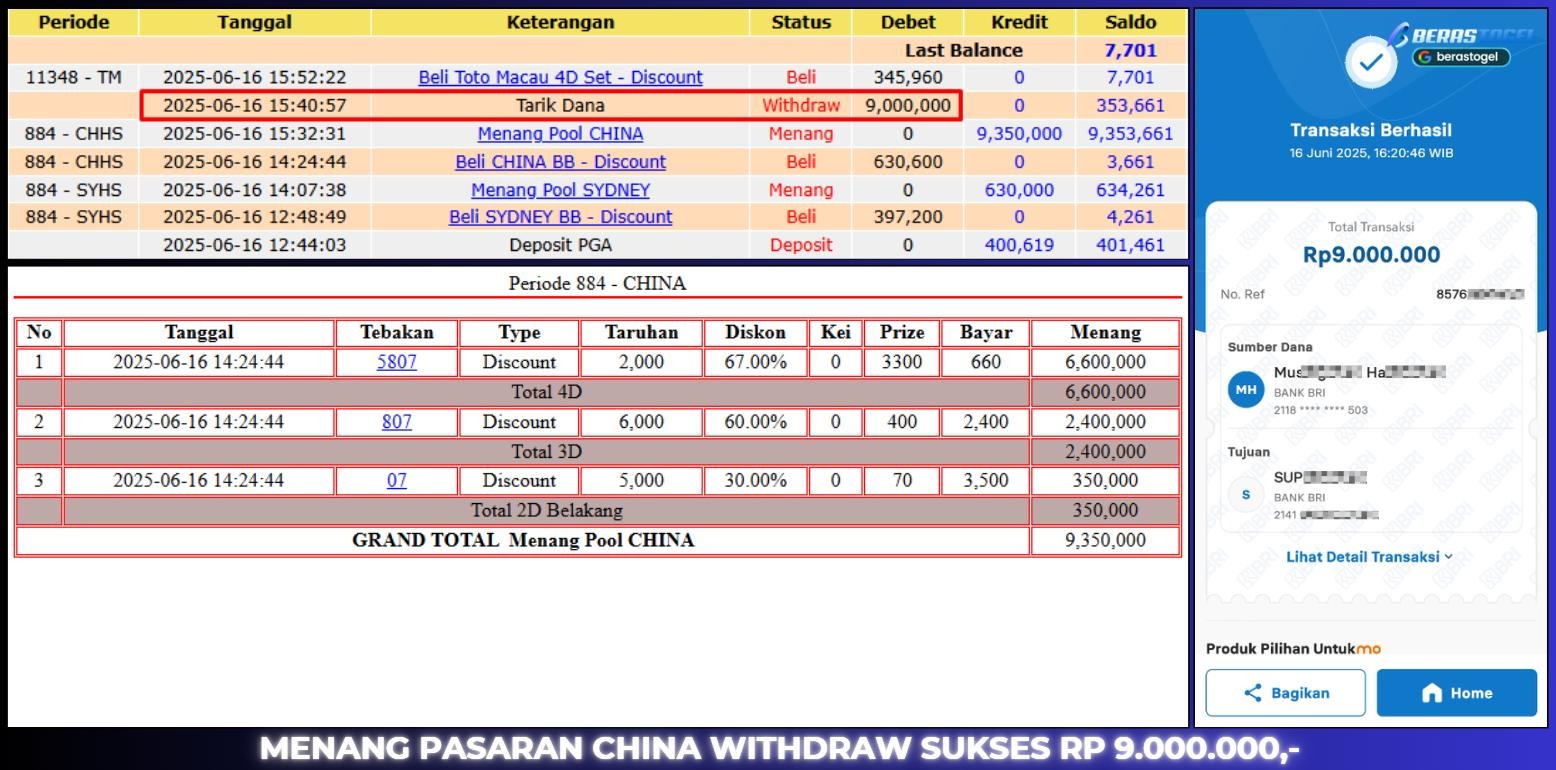Click the Total 4D row label
The width and height of the screenshot is (1556, 770).
546,392
